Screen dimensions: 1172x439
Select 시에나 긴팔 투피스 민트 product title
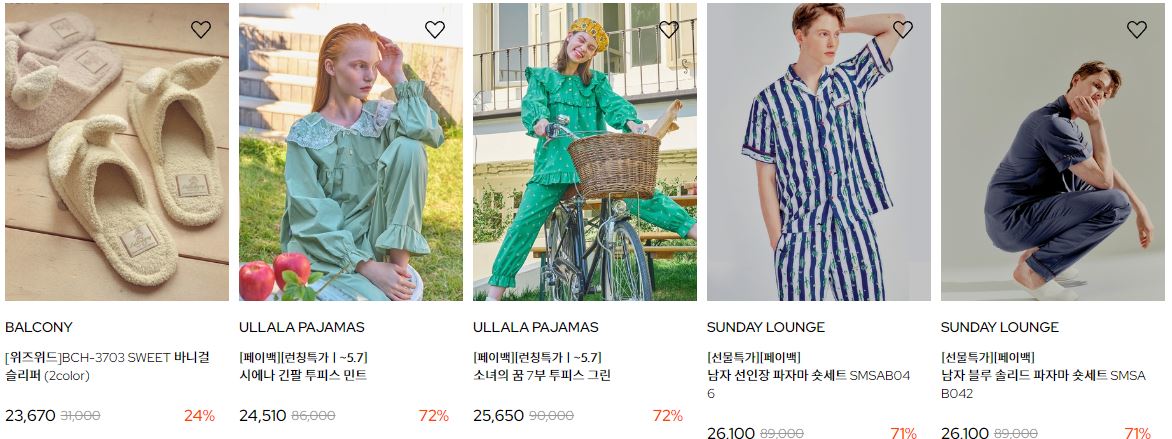coord(303,375)
